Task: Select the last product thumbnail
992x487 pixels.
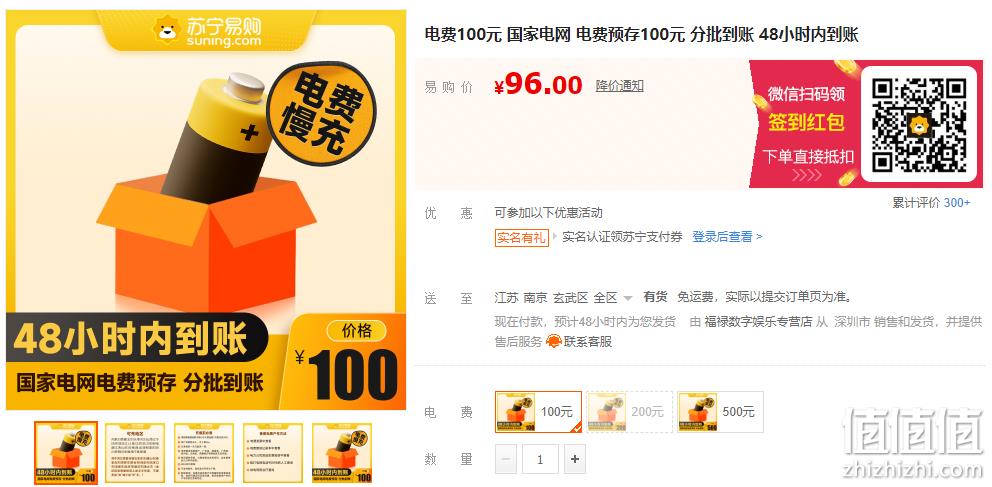Action: point(342,453)
